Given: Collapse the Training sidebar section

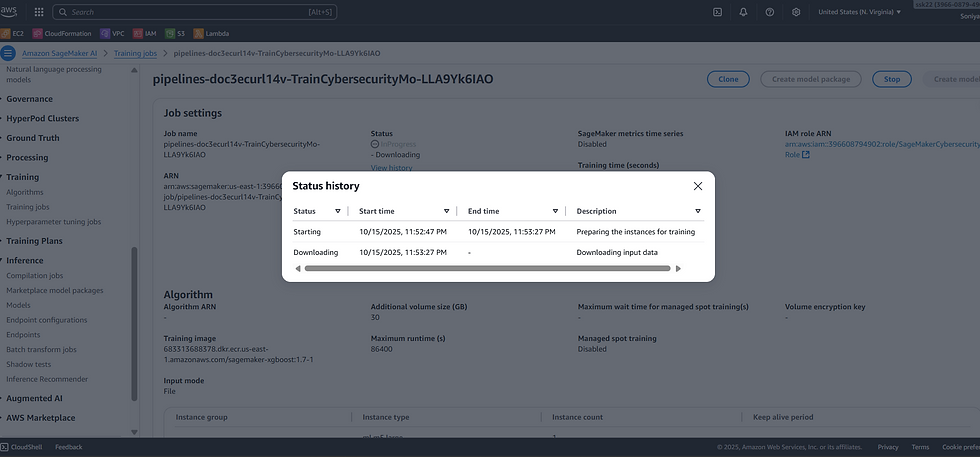Looking at the screenshot, I should click(x=22, y=177).
